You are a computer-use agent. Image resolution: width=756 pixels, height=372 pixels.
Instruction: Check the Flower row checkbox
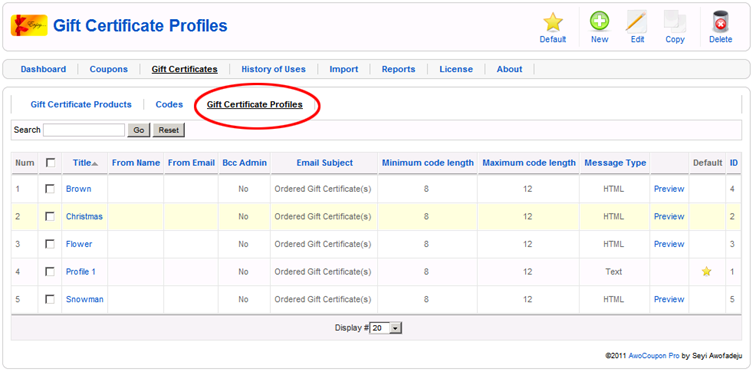50,244
